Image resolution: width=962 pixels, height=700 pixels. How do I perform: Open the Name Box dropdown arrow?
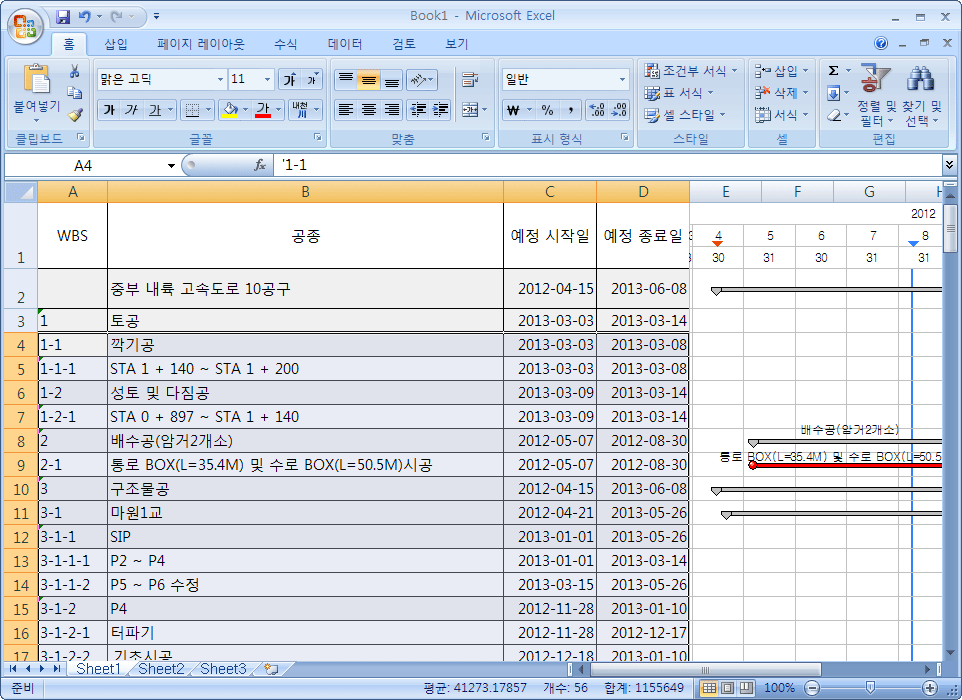pyautogui.click(x=171, y=165)
